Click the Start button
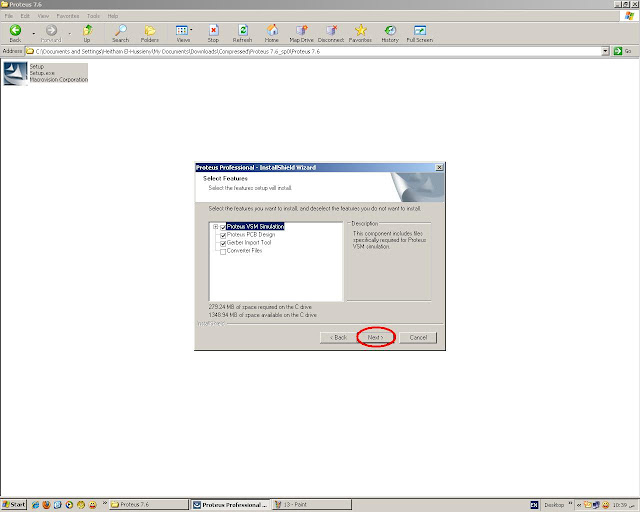This screenshot has width=640, height=512. (x=13, y=505)
